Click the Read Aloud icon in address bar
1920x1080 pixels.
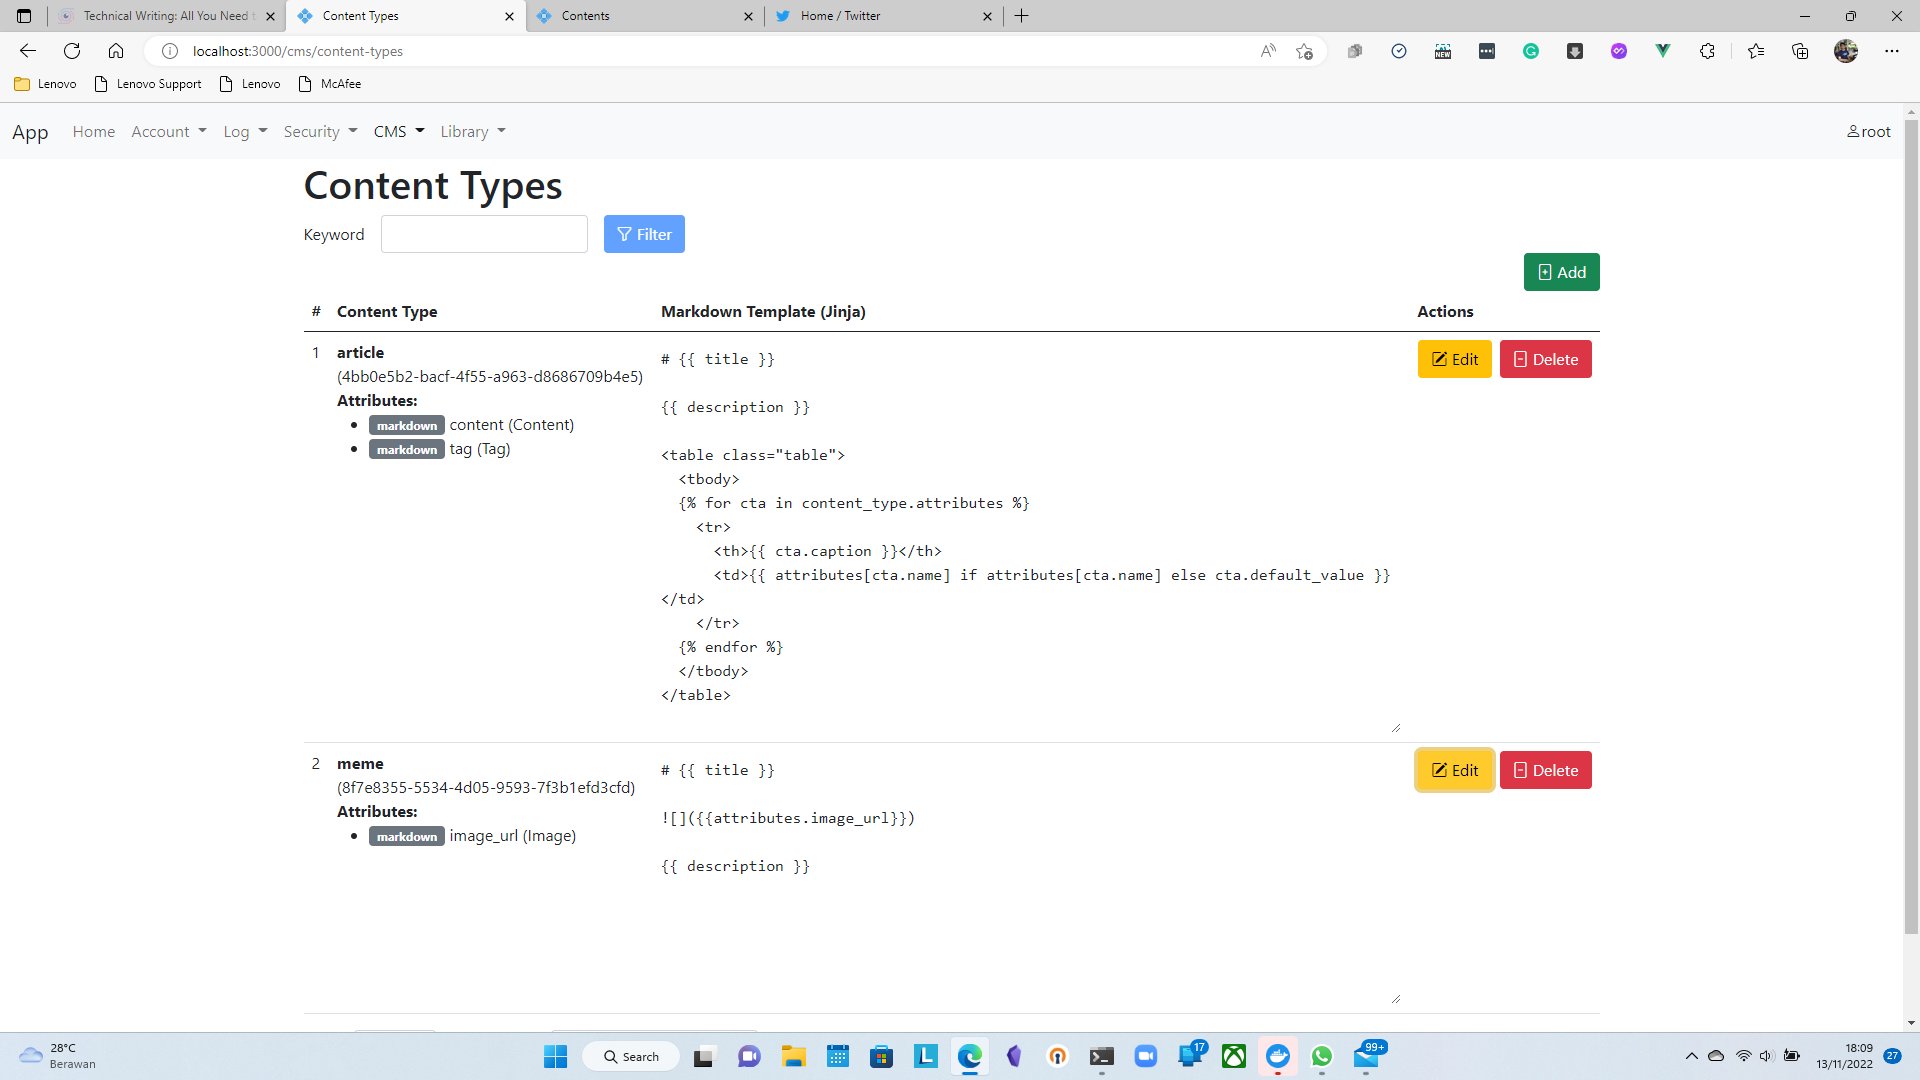click(x=1268, y=51)
